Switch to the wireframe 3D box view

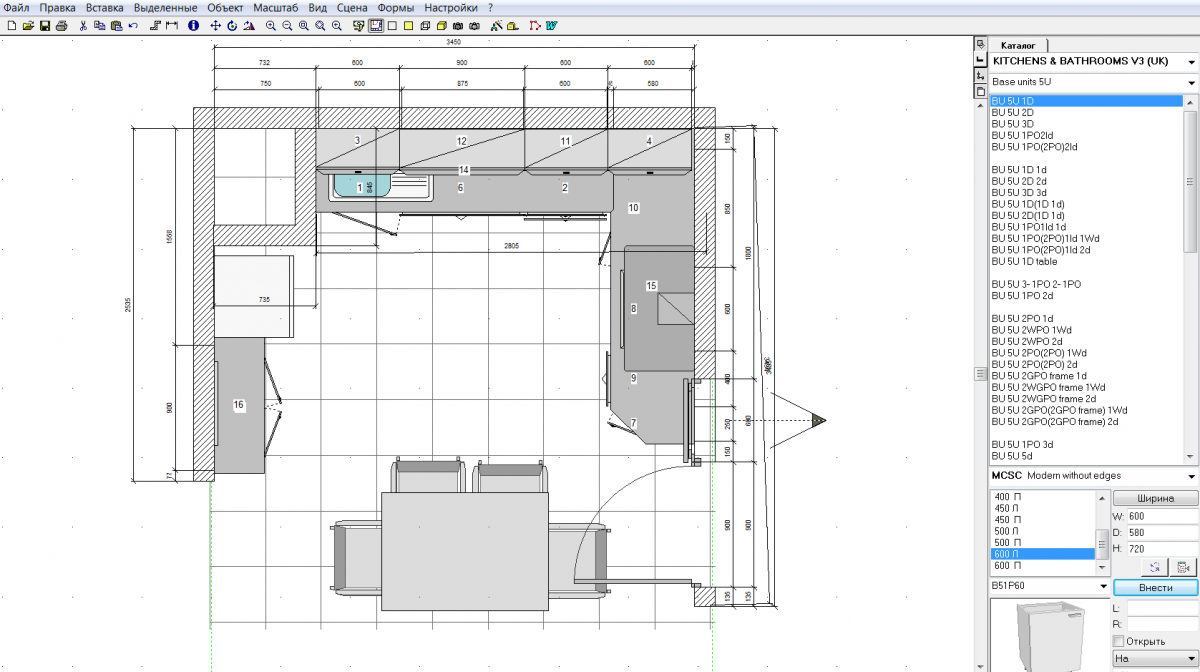coord(425,25)
